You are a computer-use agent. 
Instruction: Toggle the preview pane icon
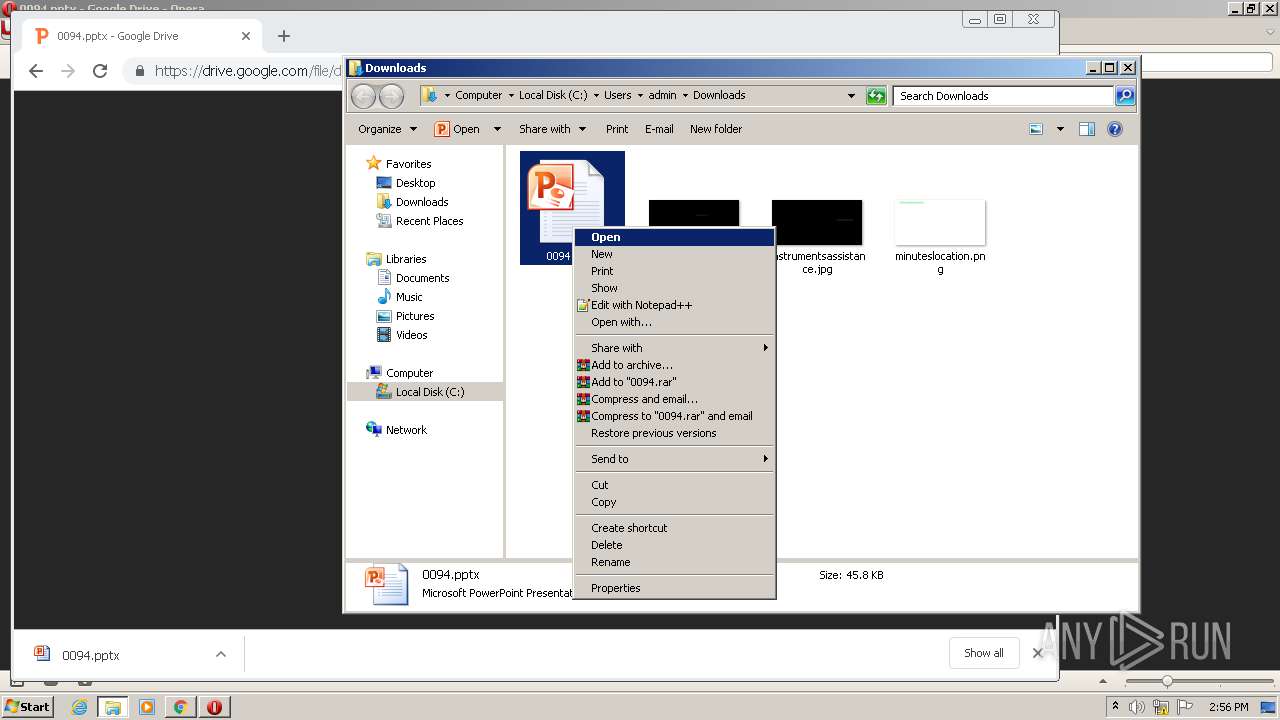click(x=1087, y=129)
